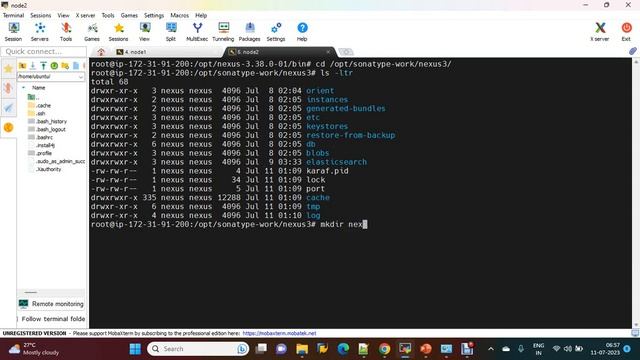Click the parent folder icon in SFTP toolbar

[22, 66]
